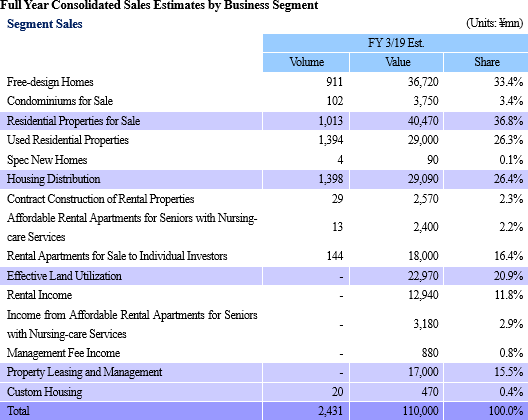Select the Residential Properties for Sale row

click(264, 121)
